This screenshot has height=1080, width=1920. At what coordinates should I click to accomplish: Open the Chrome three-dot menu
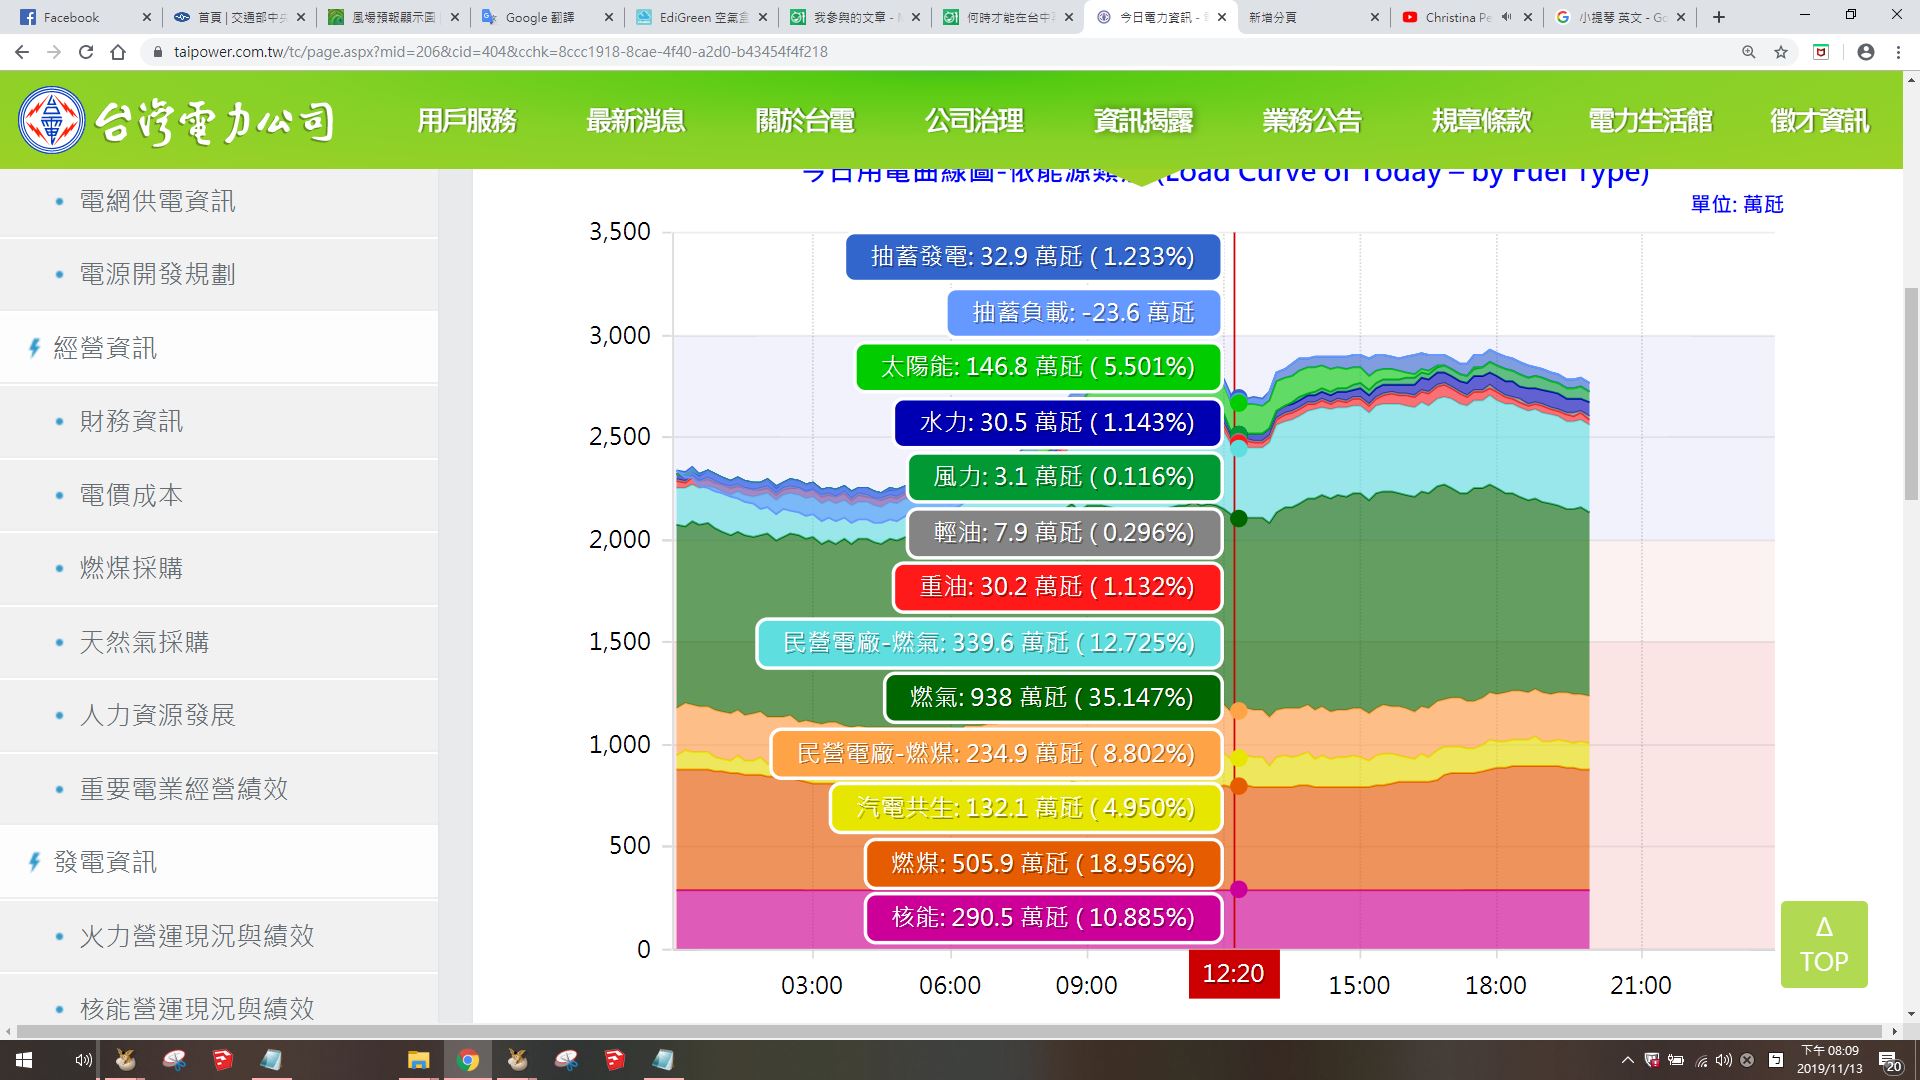click(x=1898, y=52)
